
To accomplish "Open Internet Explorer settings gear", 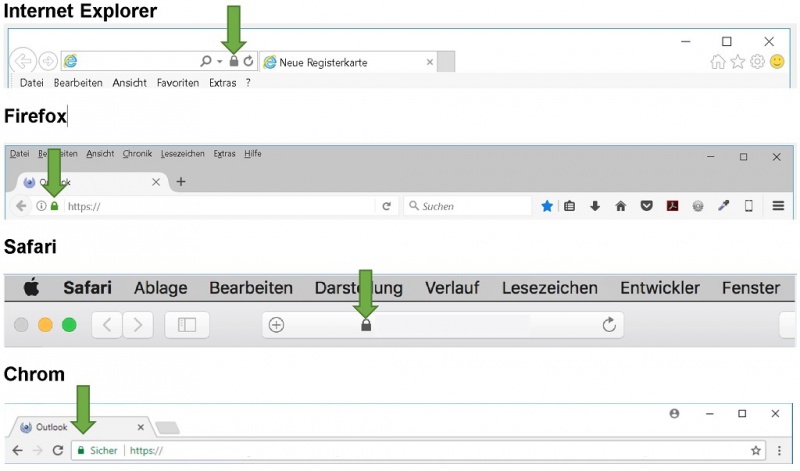I will (757, 62).
